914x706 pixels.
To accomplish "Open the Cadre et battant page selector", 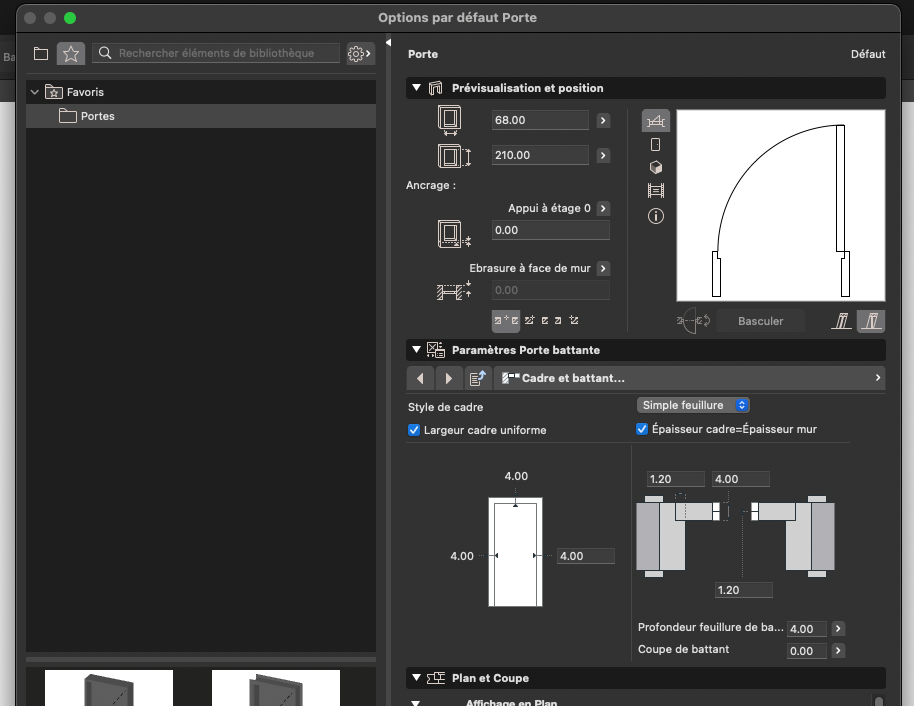I will [x=690, y=378].
